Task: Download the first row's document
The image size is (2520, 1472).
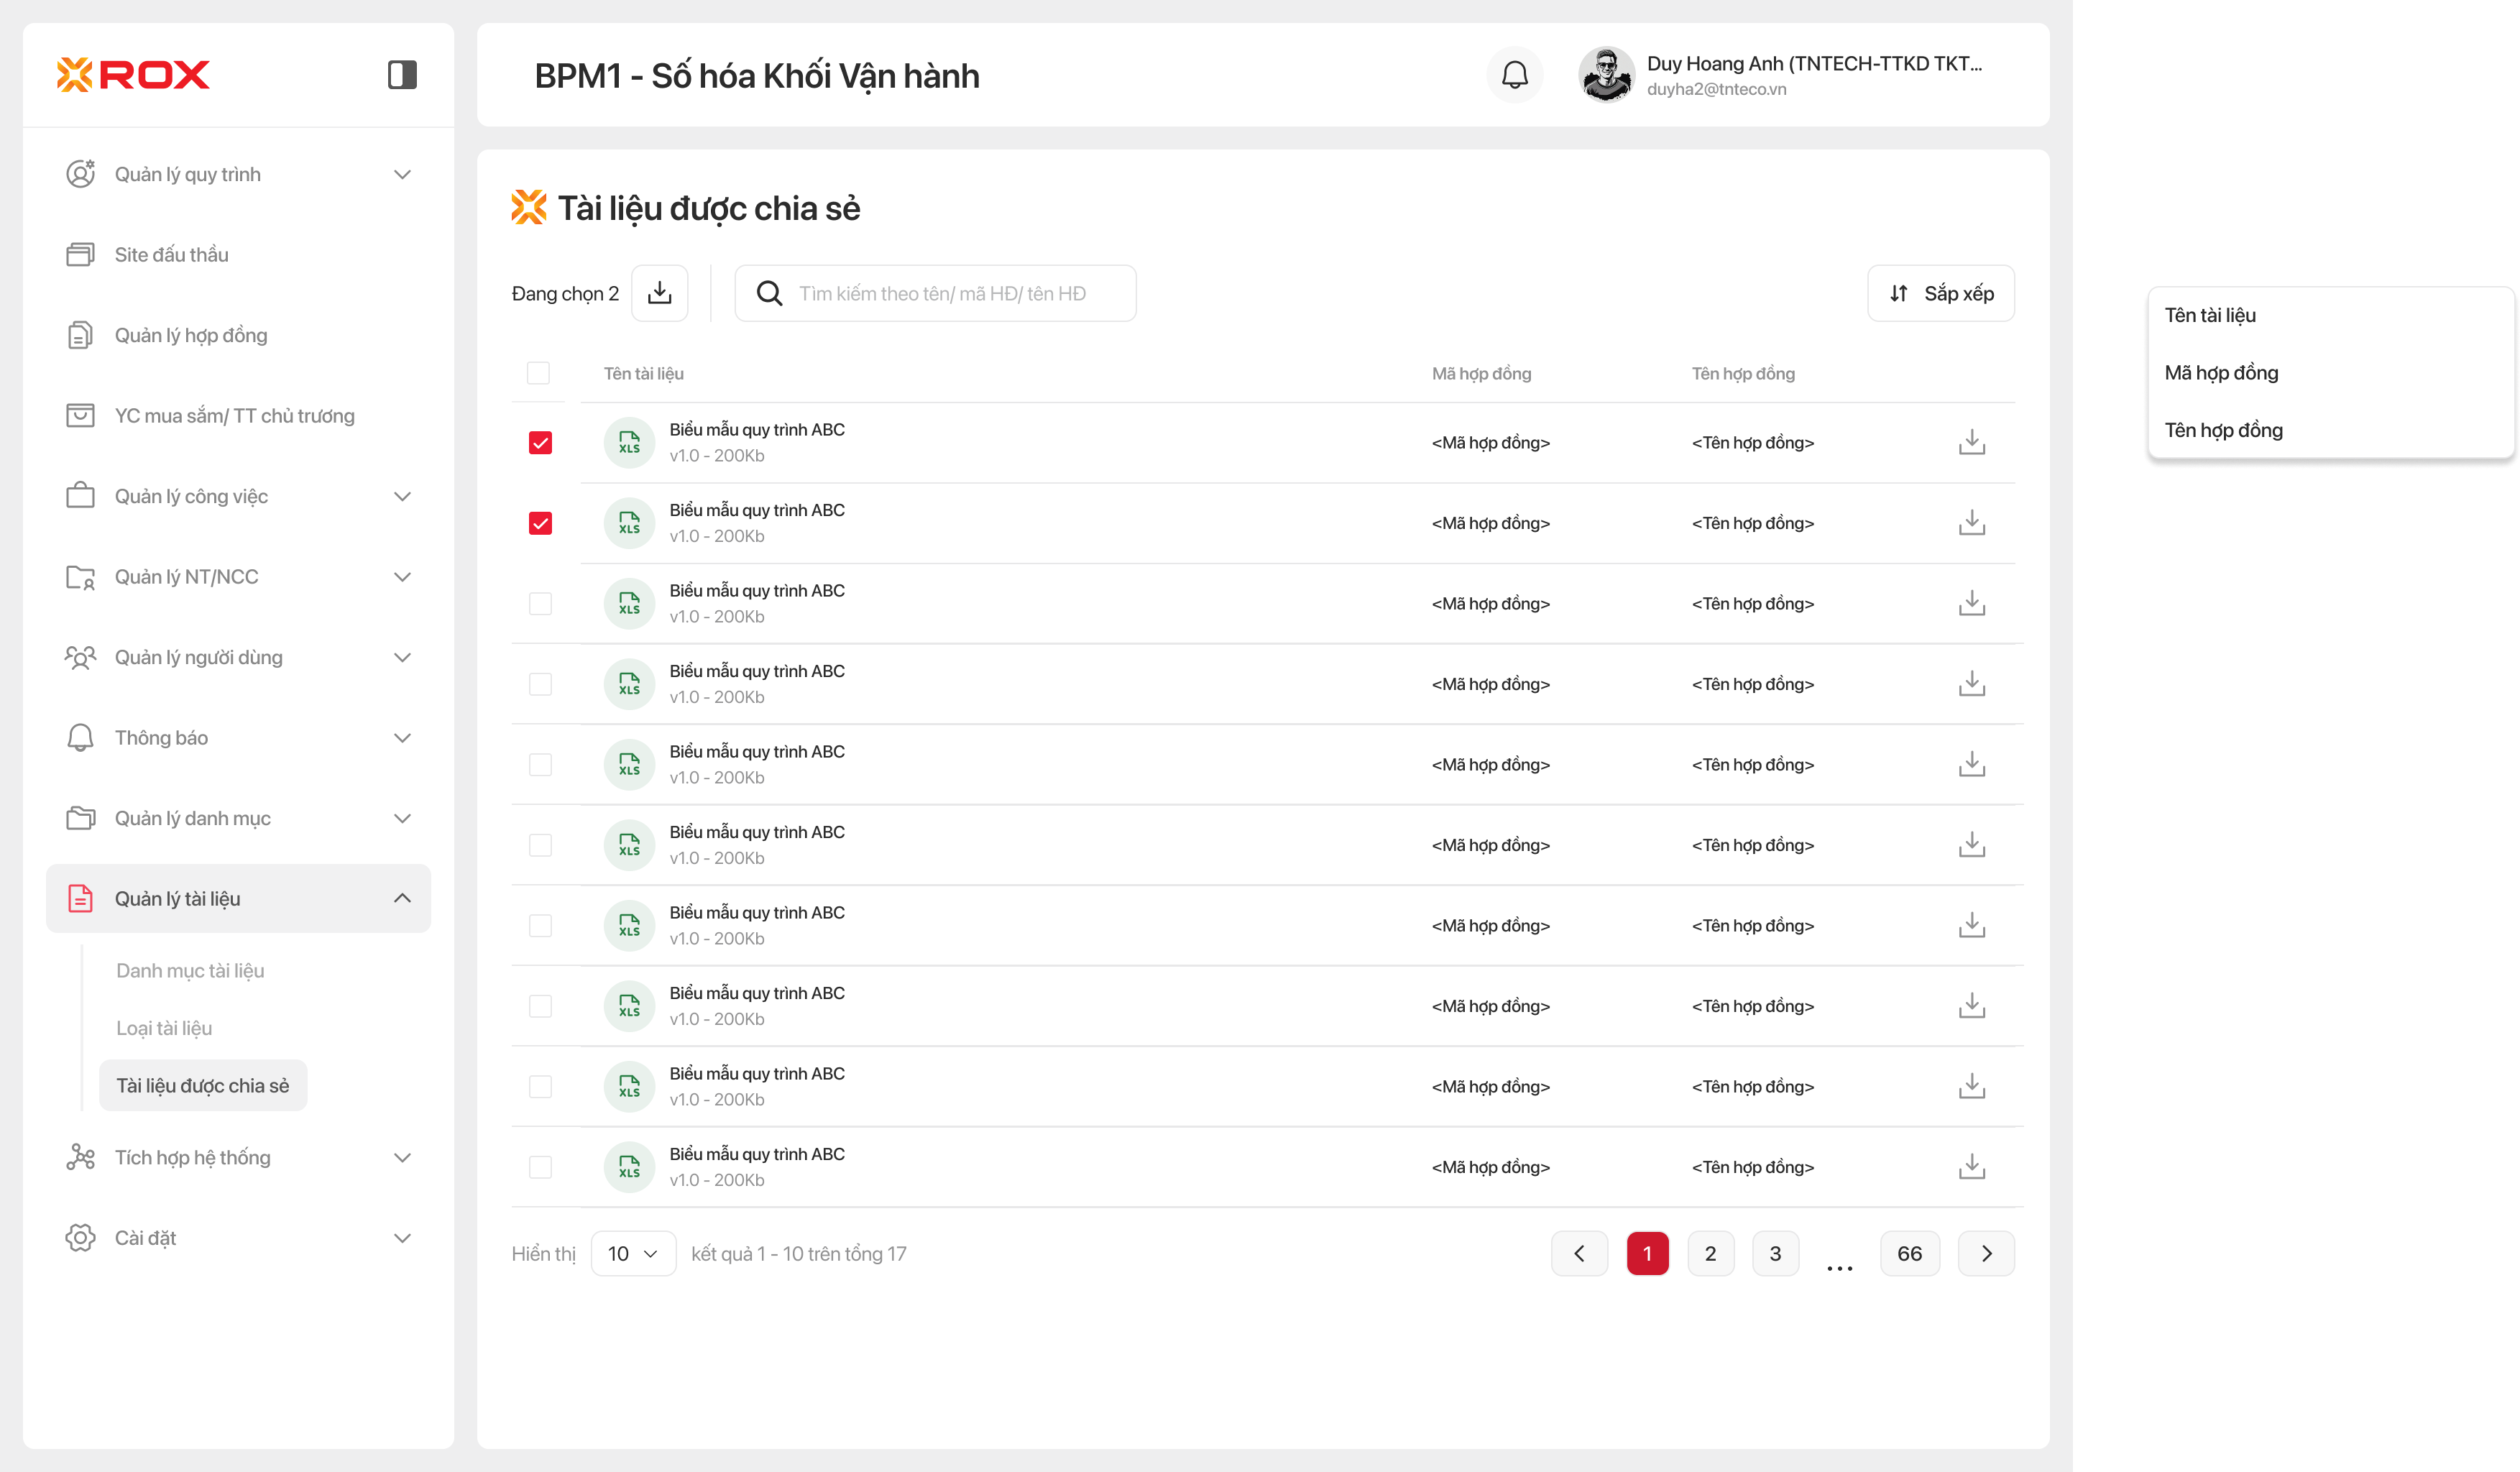Action: [x=1971, y=442]
